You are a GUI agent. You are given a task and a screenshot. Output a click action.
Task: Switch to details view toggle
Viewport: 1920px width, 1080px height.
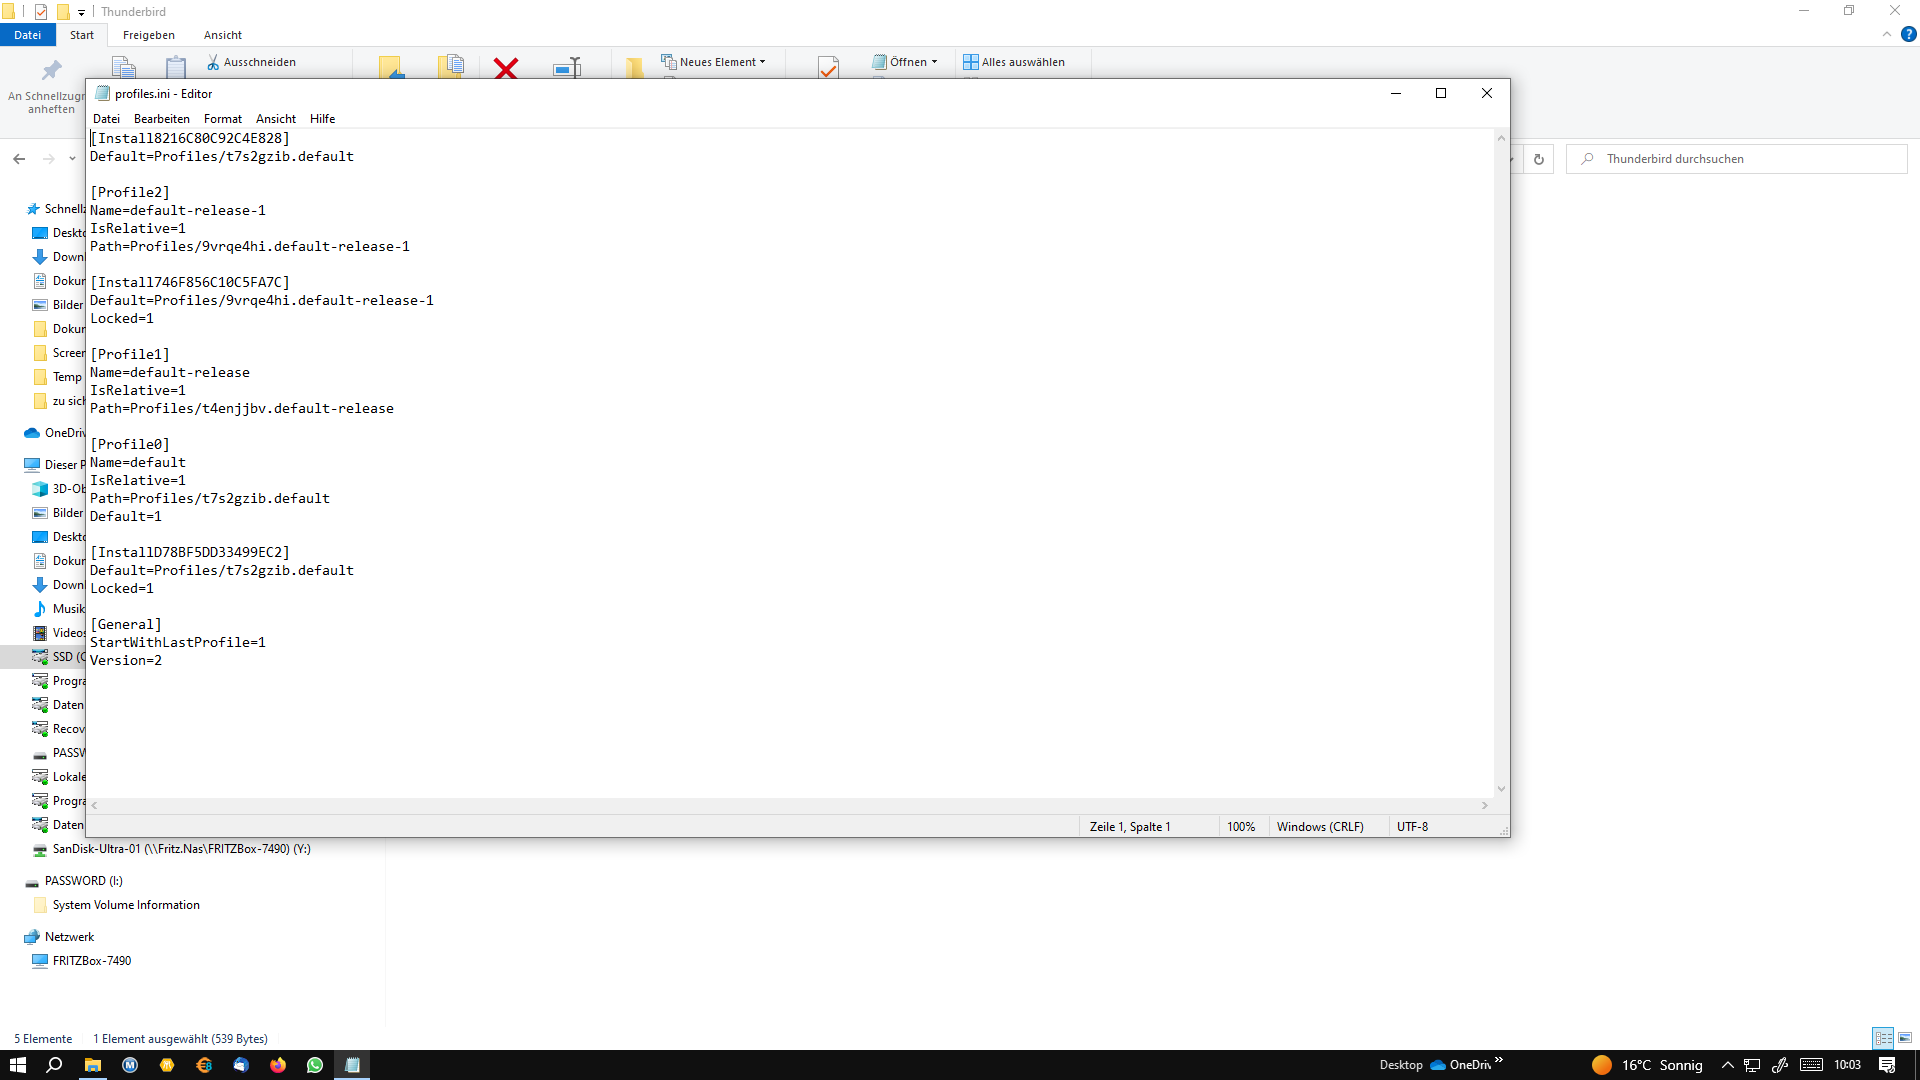pos(1883,1038)
